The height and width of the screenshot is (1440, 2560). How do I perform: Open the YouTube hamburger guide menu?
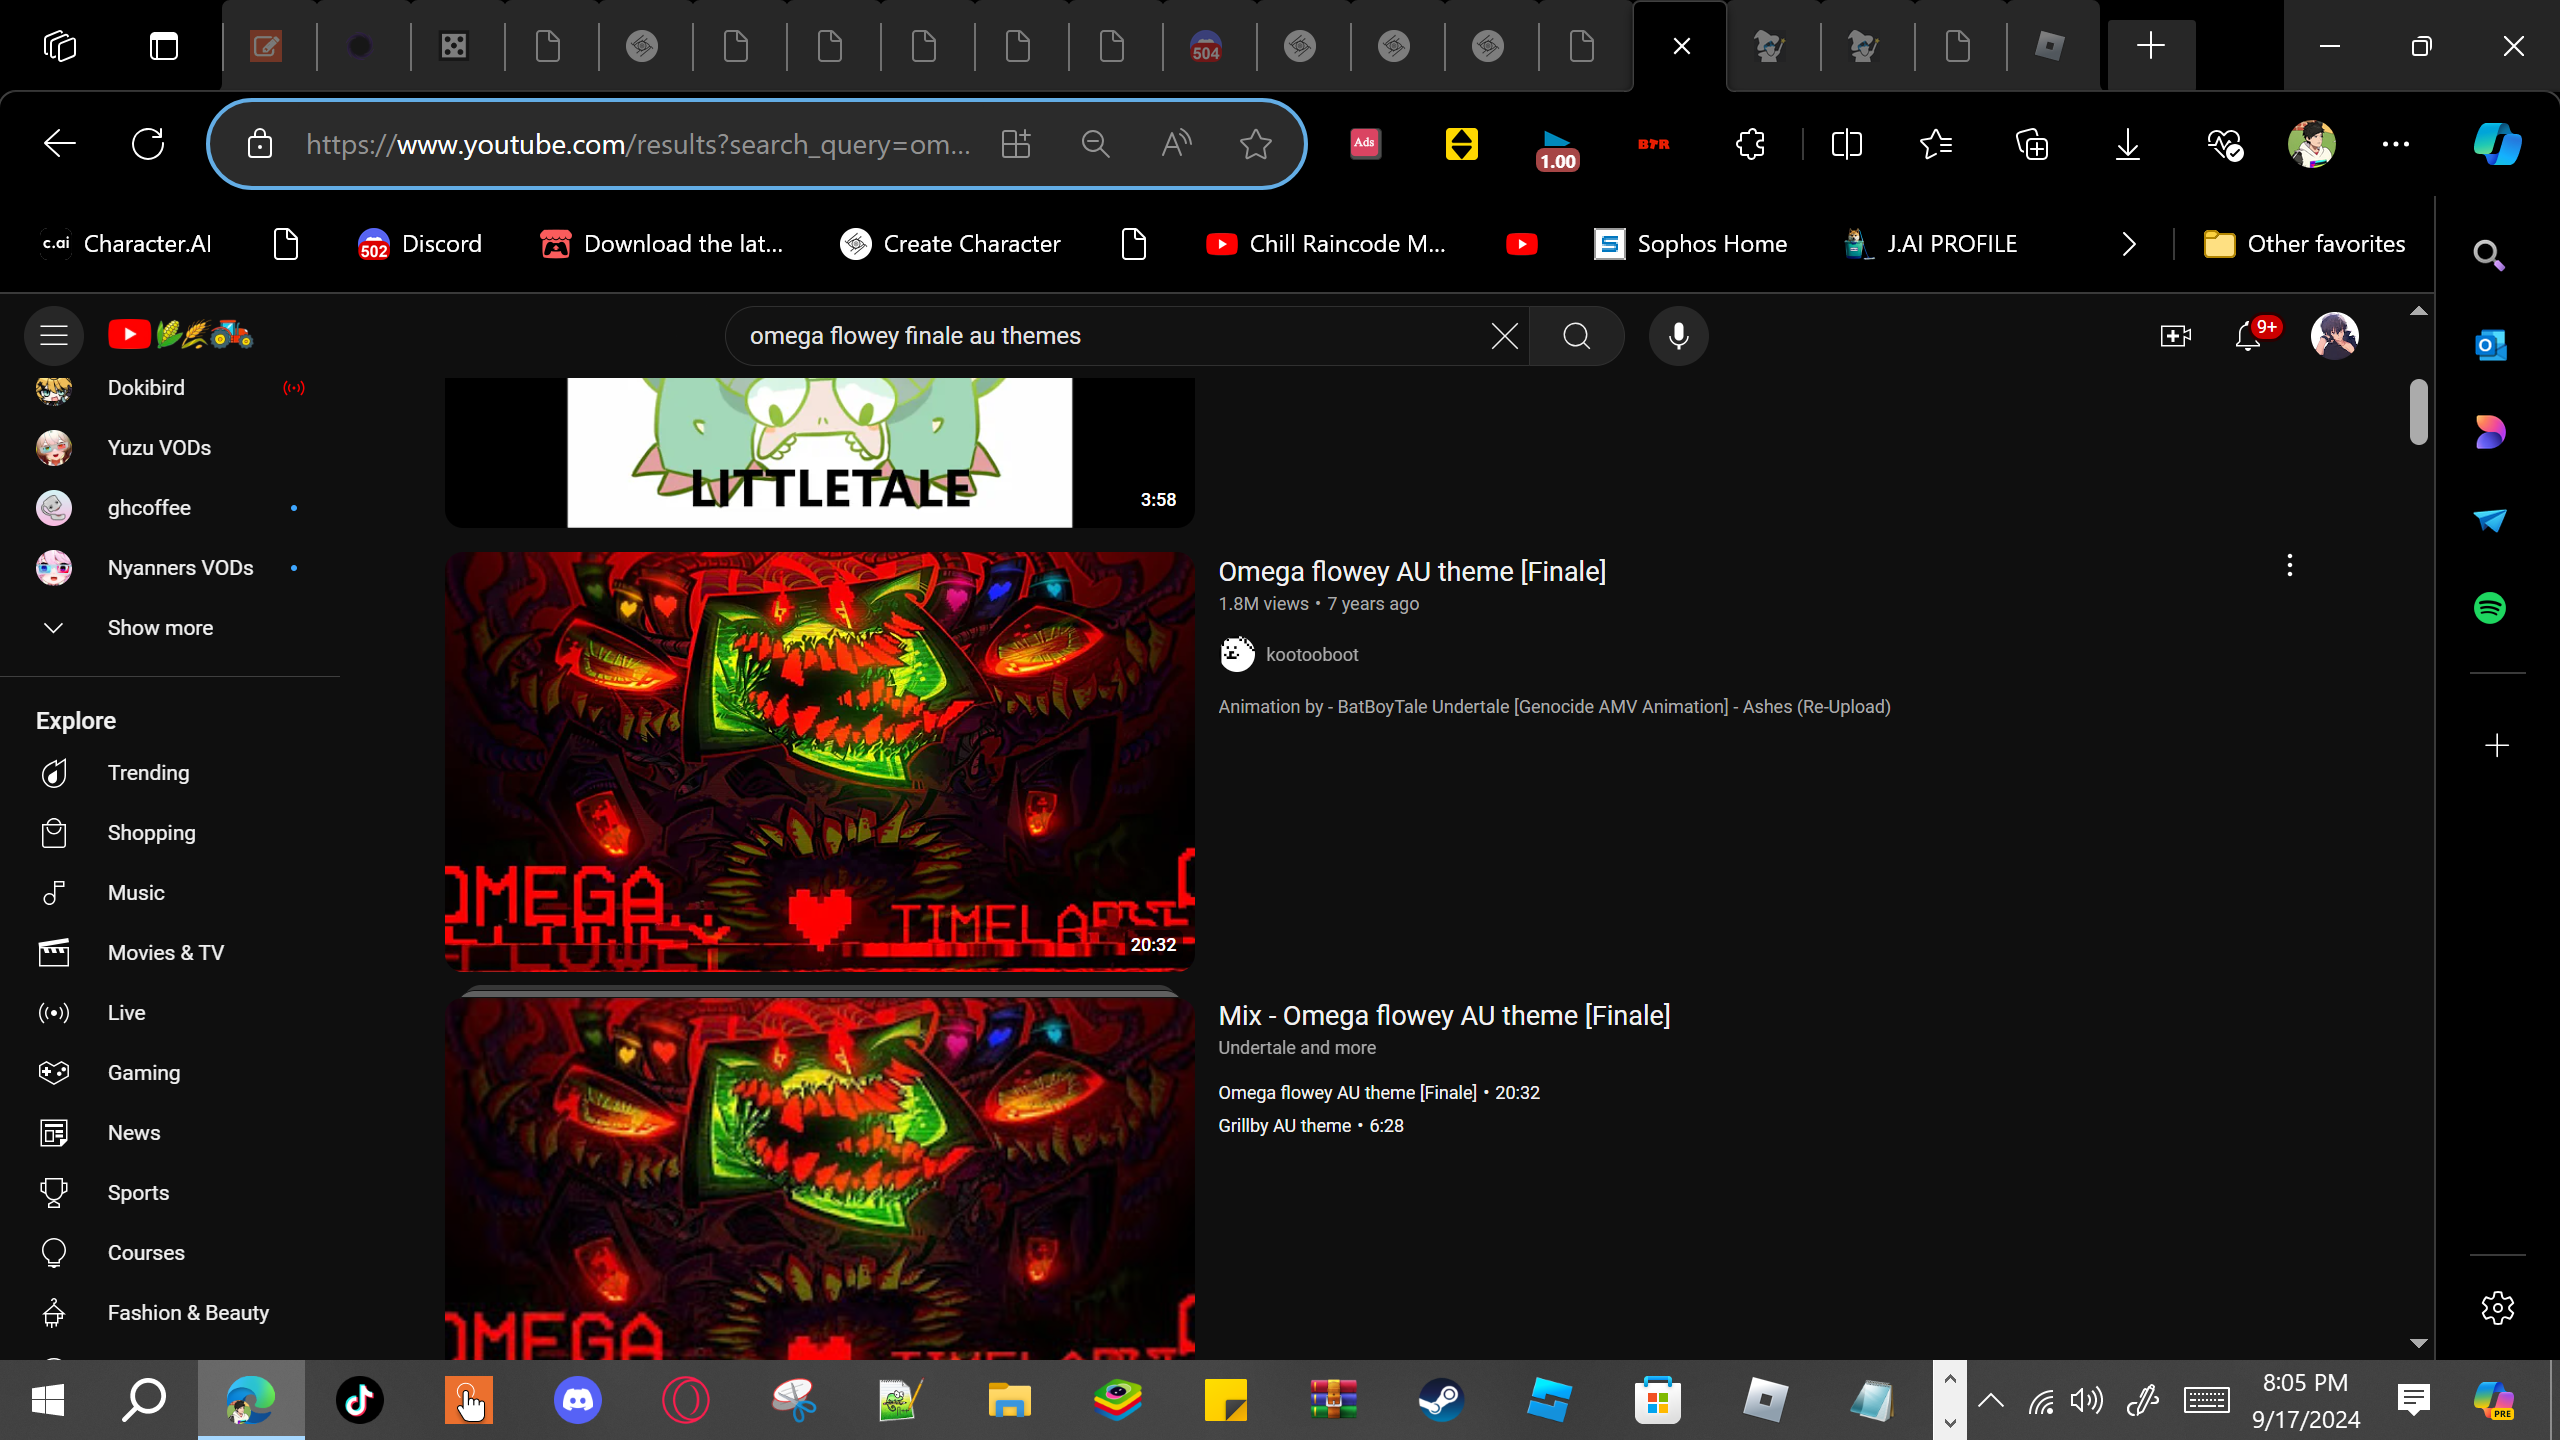coord(54,335)
